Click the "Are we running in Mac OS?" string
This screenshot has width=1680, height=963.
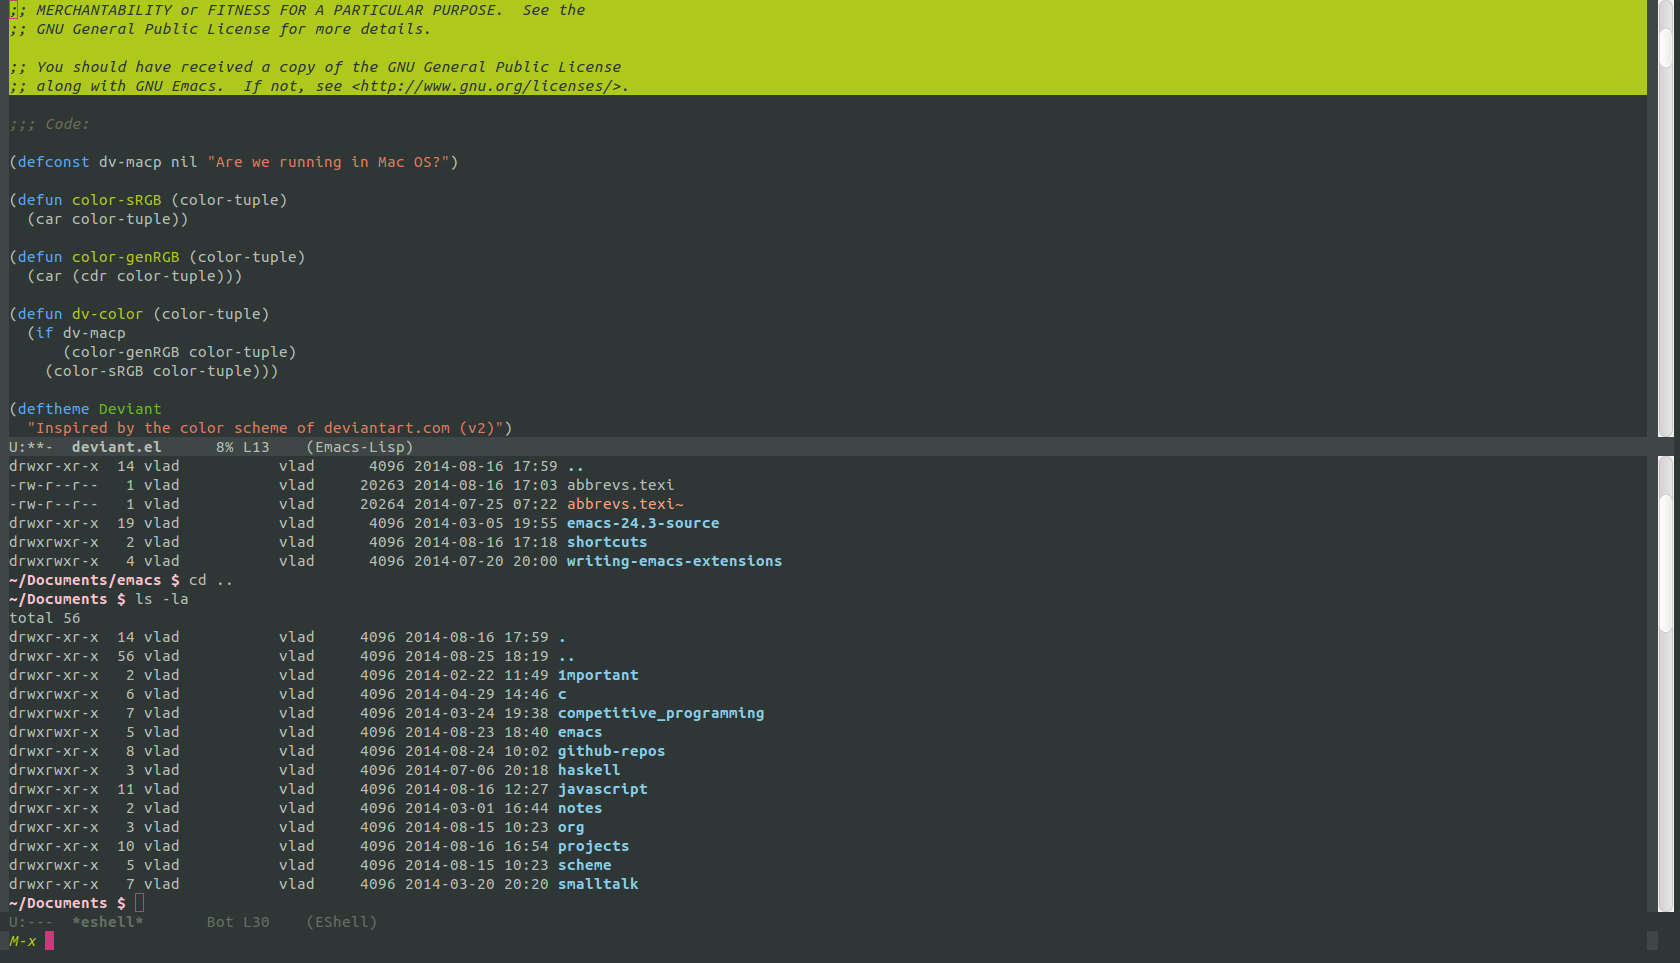click(x=328, y=162)
